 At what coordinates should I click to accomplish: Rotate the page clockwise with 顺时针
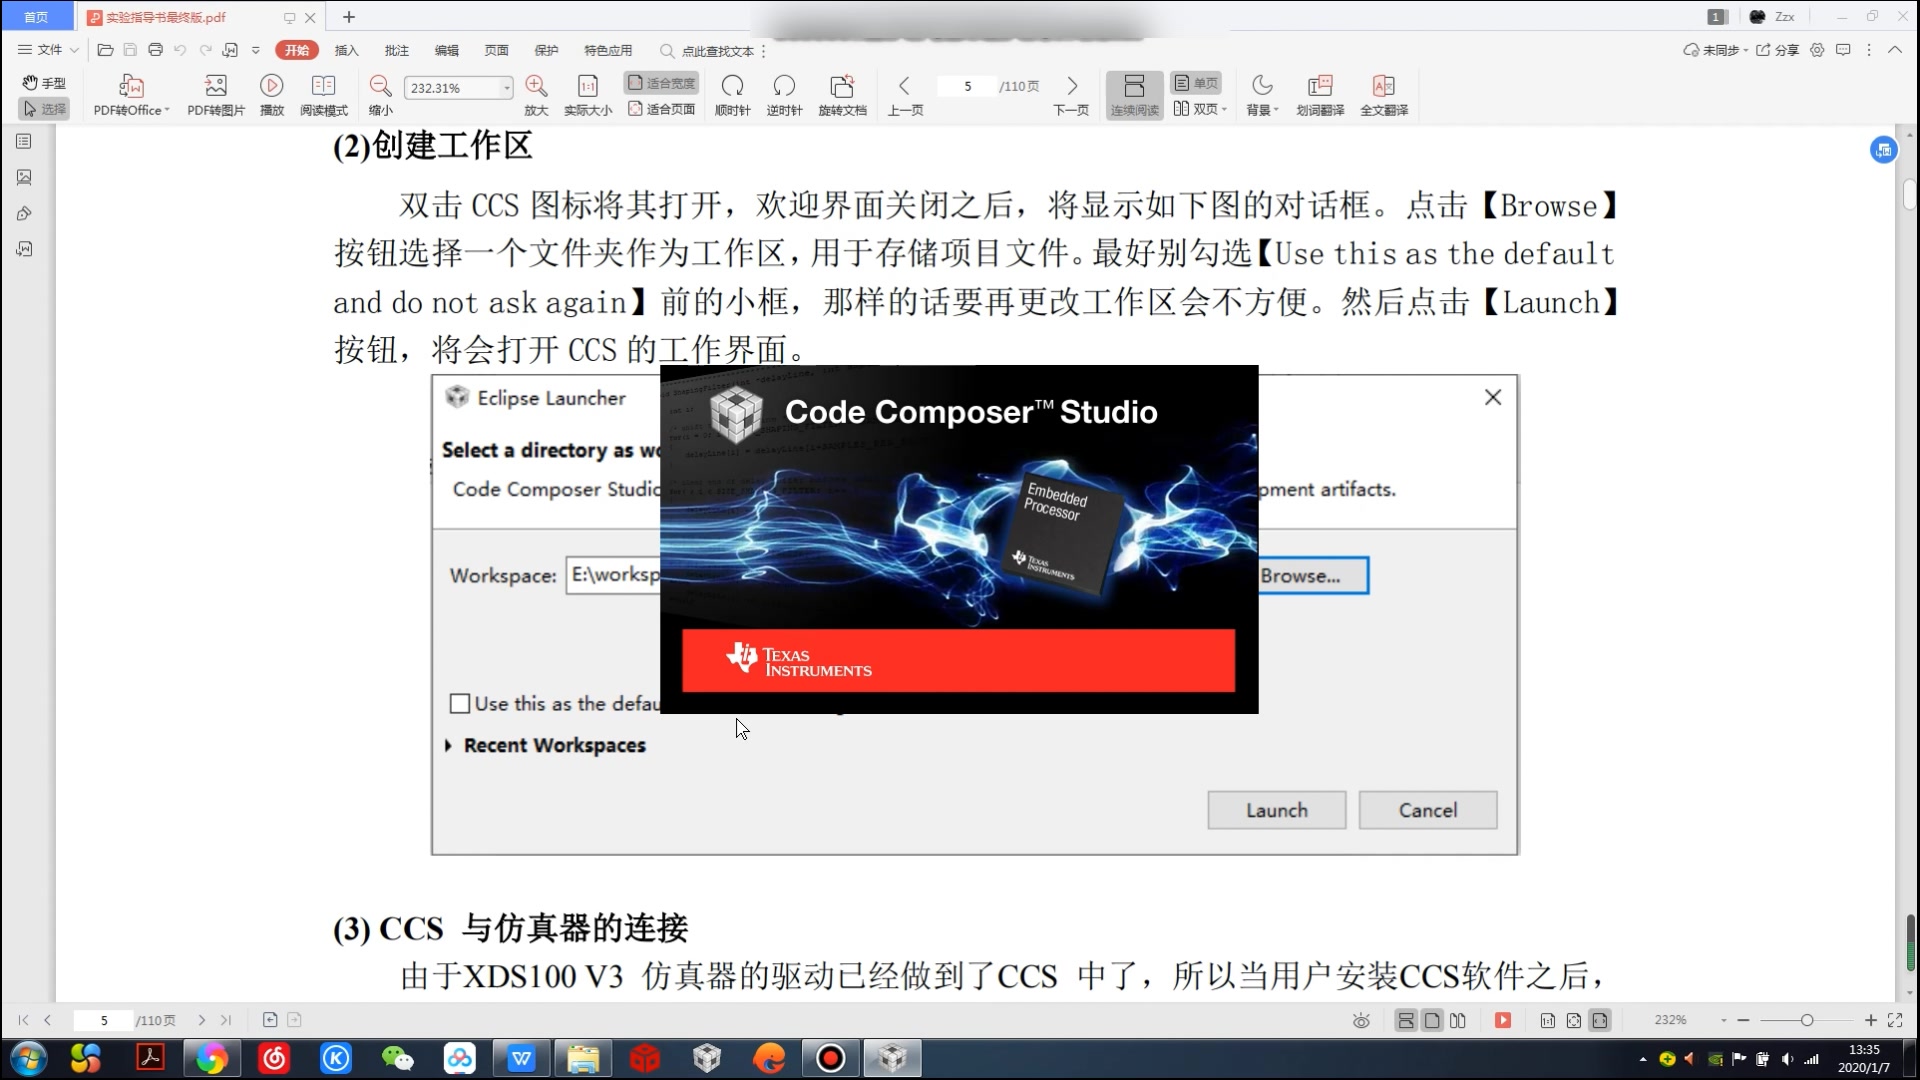[733, 95]
